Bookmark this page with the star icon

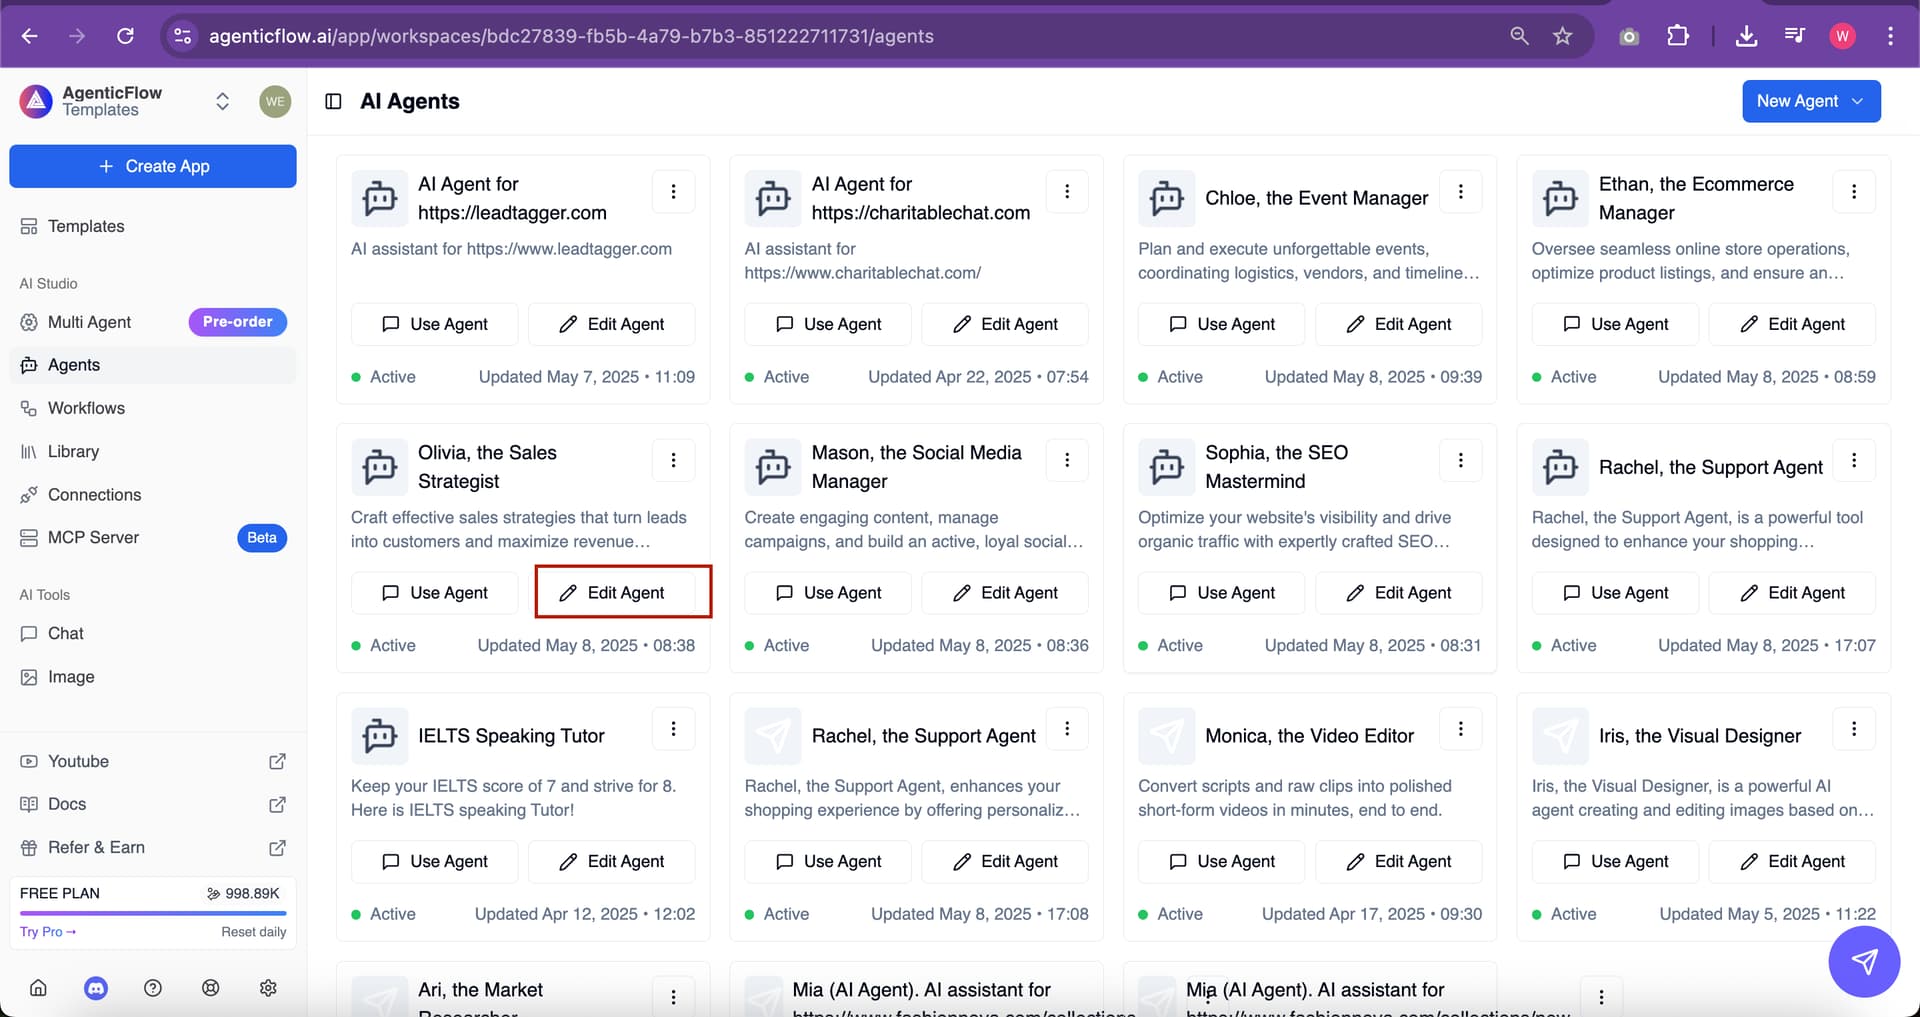click(x=1563, y=36)
